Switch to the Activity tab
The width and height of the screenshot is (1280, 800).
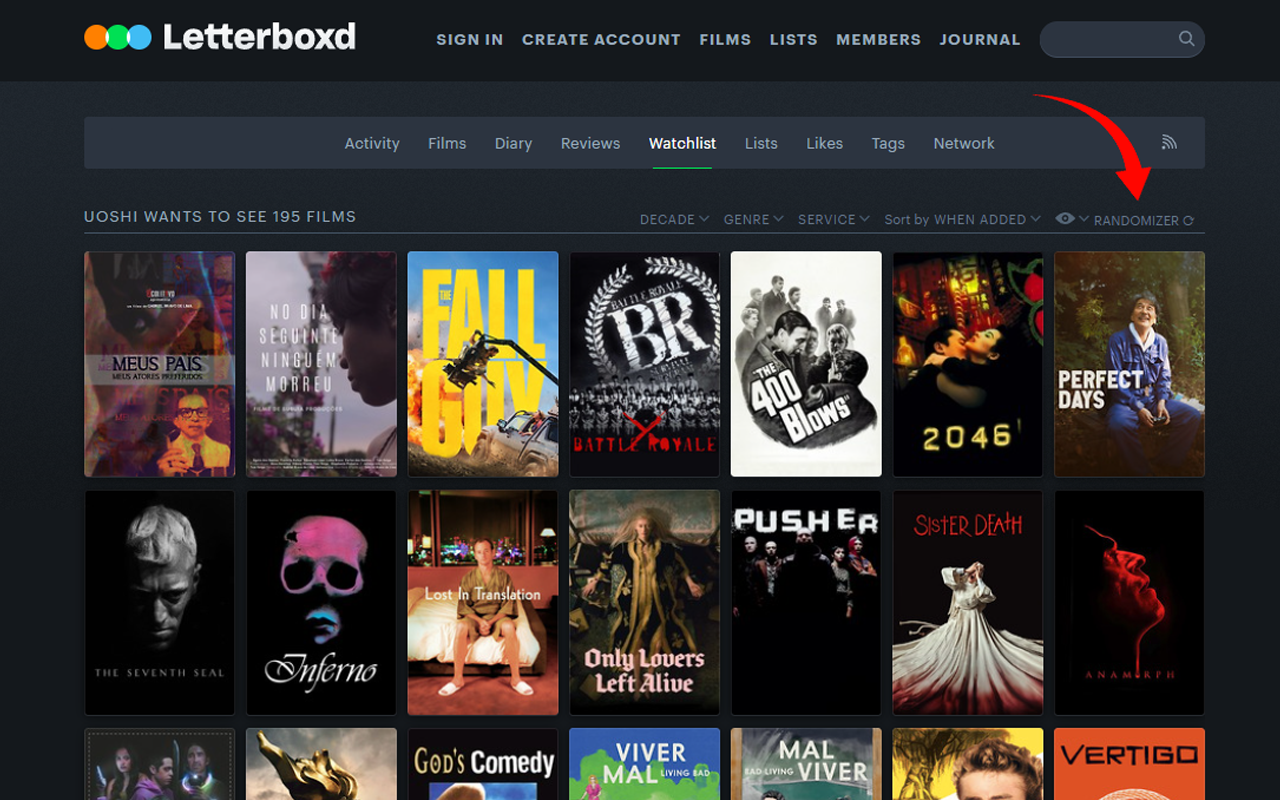pyautogui.click(x=372, y=143)
